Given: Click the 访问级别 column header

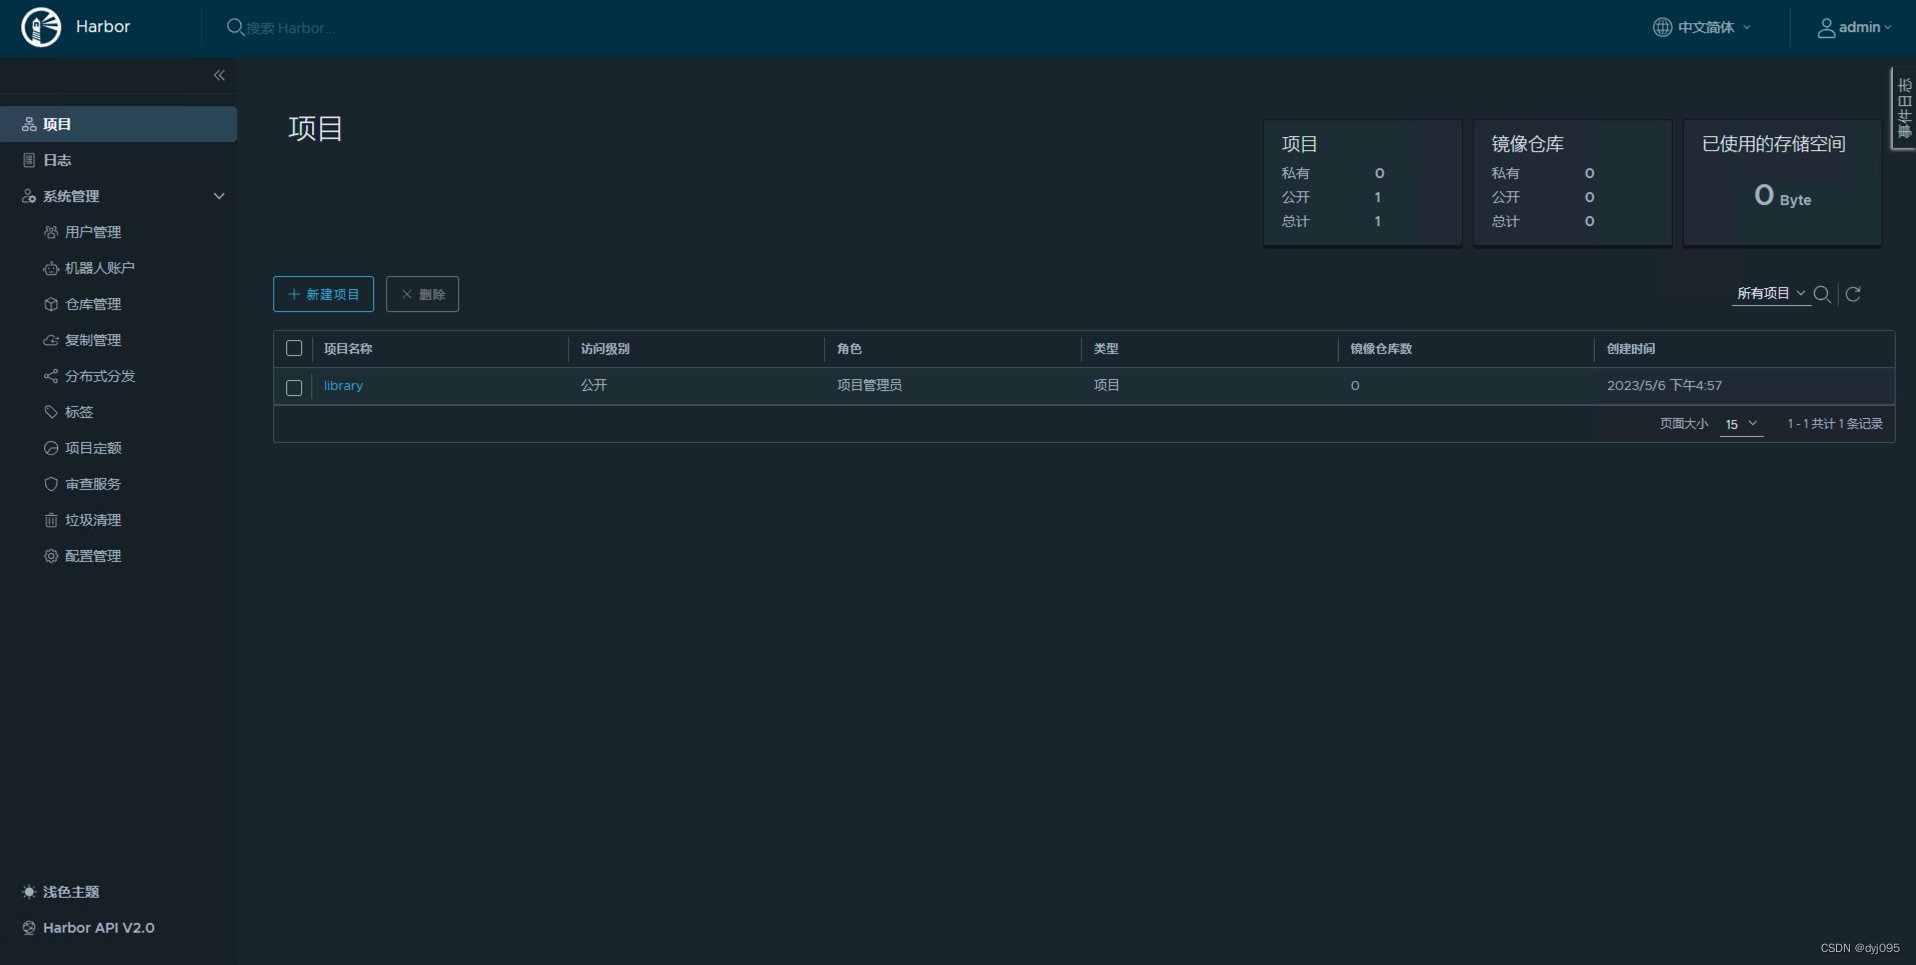Looking at the screenshot, I should (605, 349).
